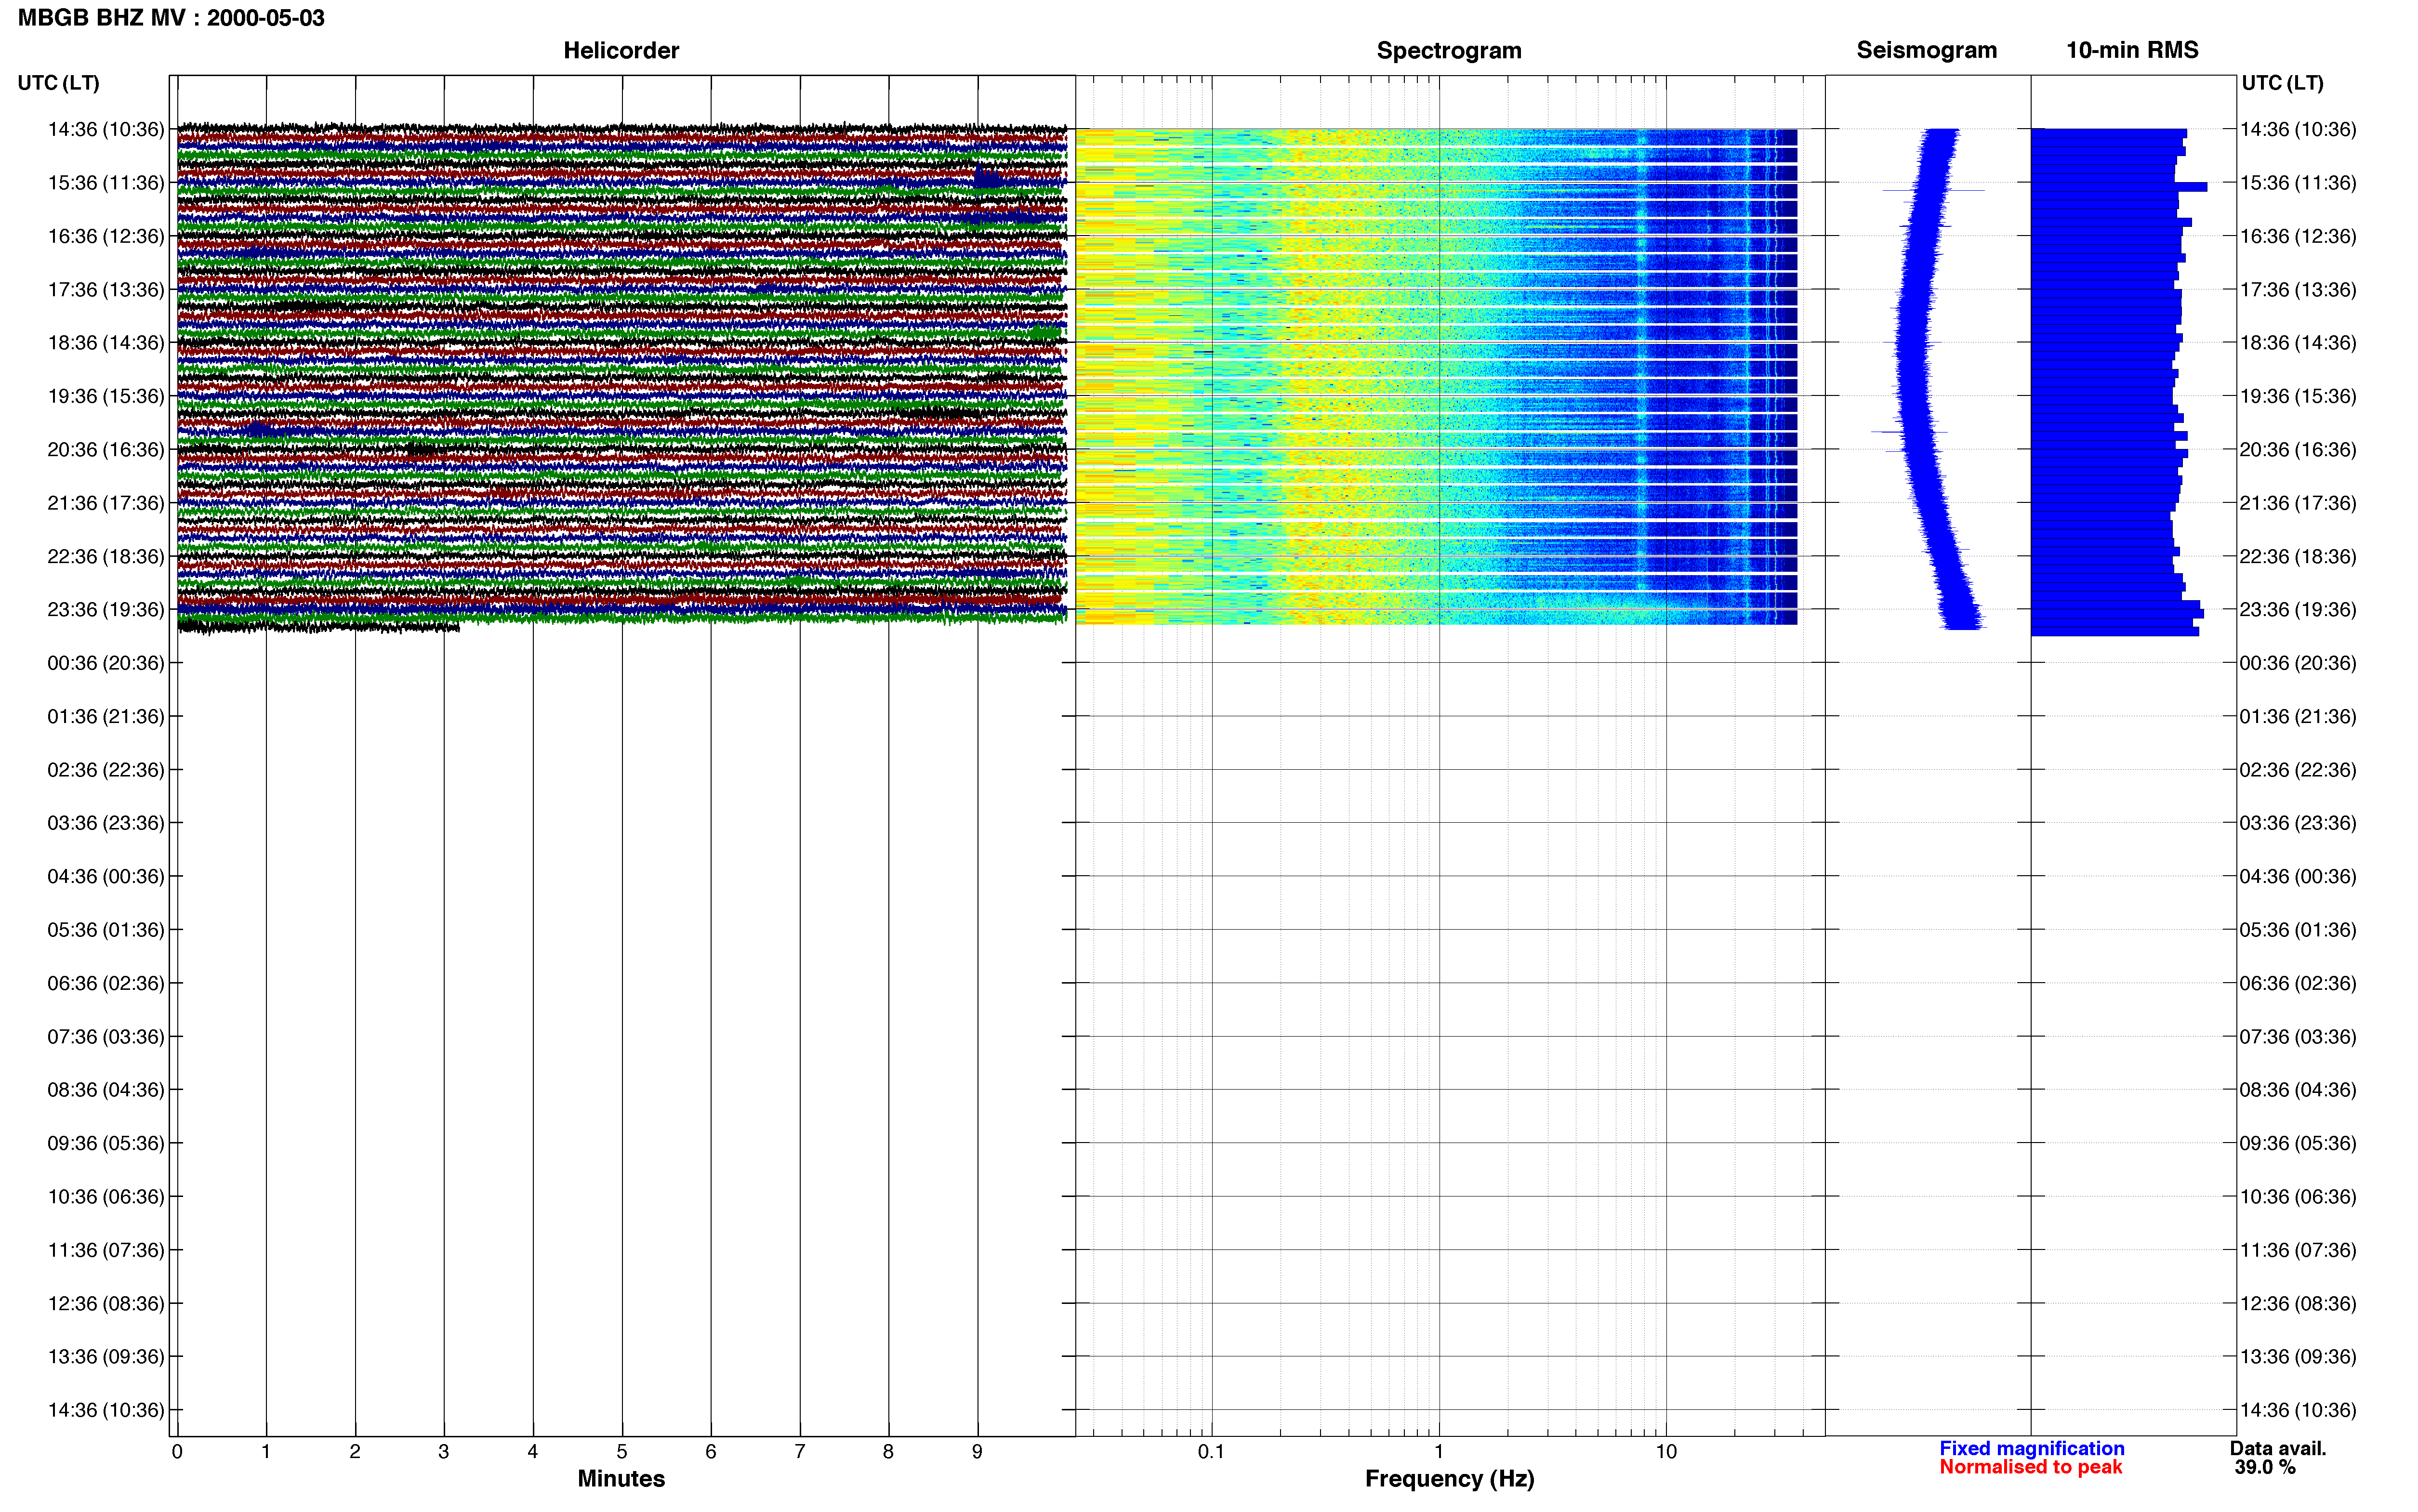Click the '10' frequency axis tick label

[x=1666, y=1452]
